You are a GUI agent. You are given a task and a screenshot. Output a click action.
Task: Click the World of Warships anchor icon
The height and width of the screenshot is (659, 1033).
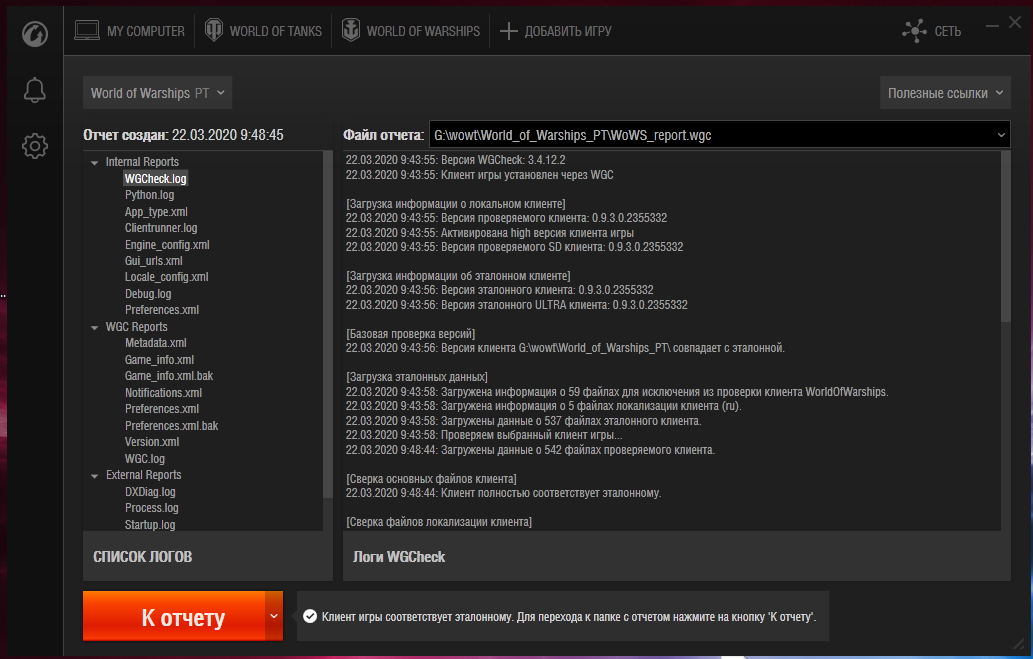coord(351,30)
